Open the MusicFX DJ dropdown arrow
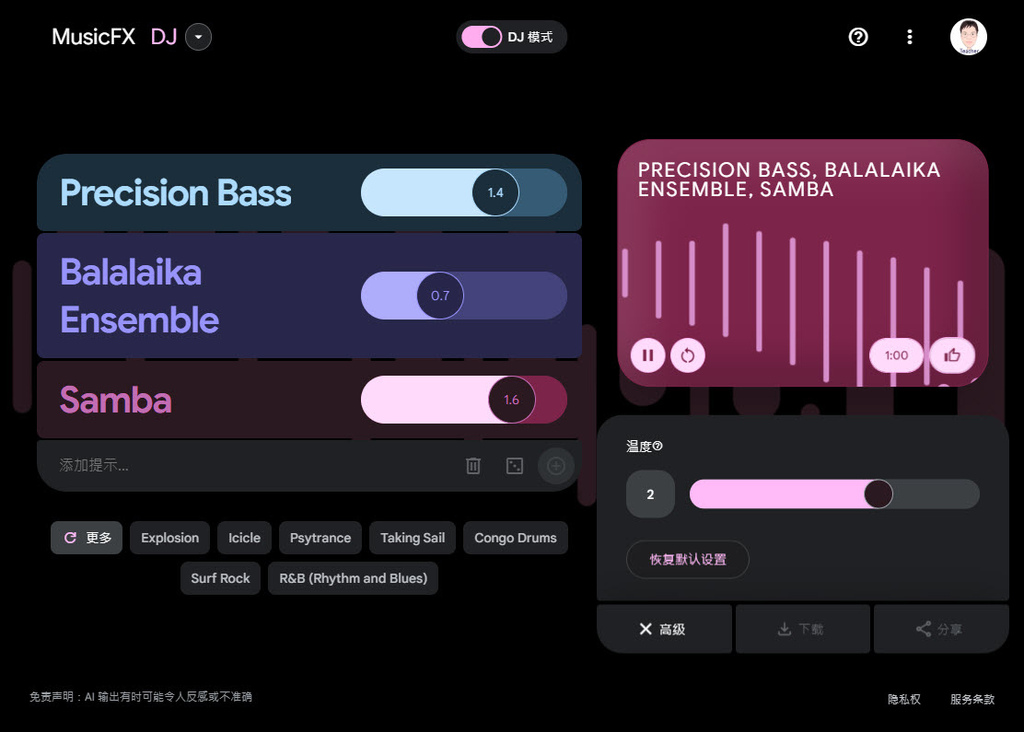Screen dimensions: 1024x732 coord(198,37)
